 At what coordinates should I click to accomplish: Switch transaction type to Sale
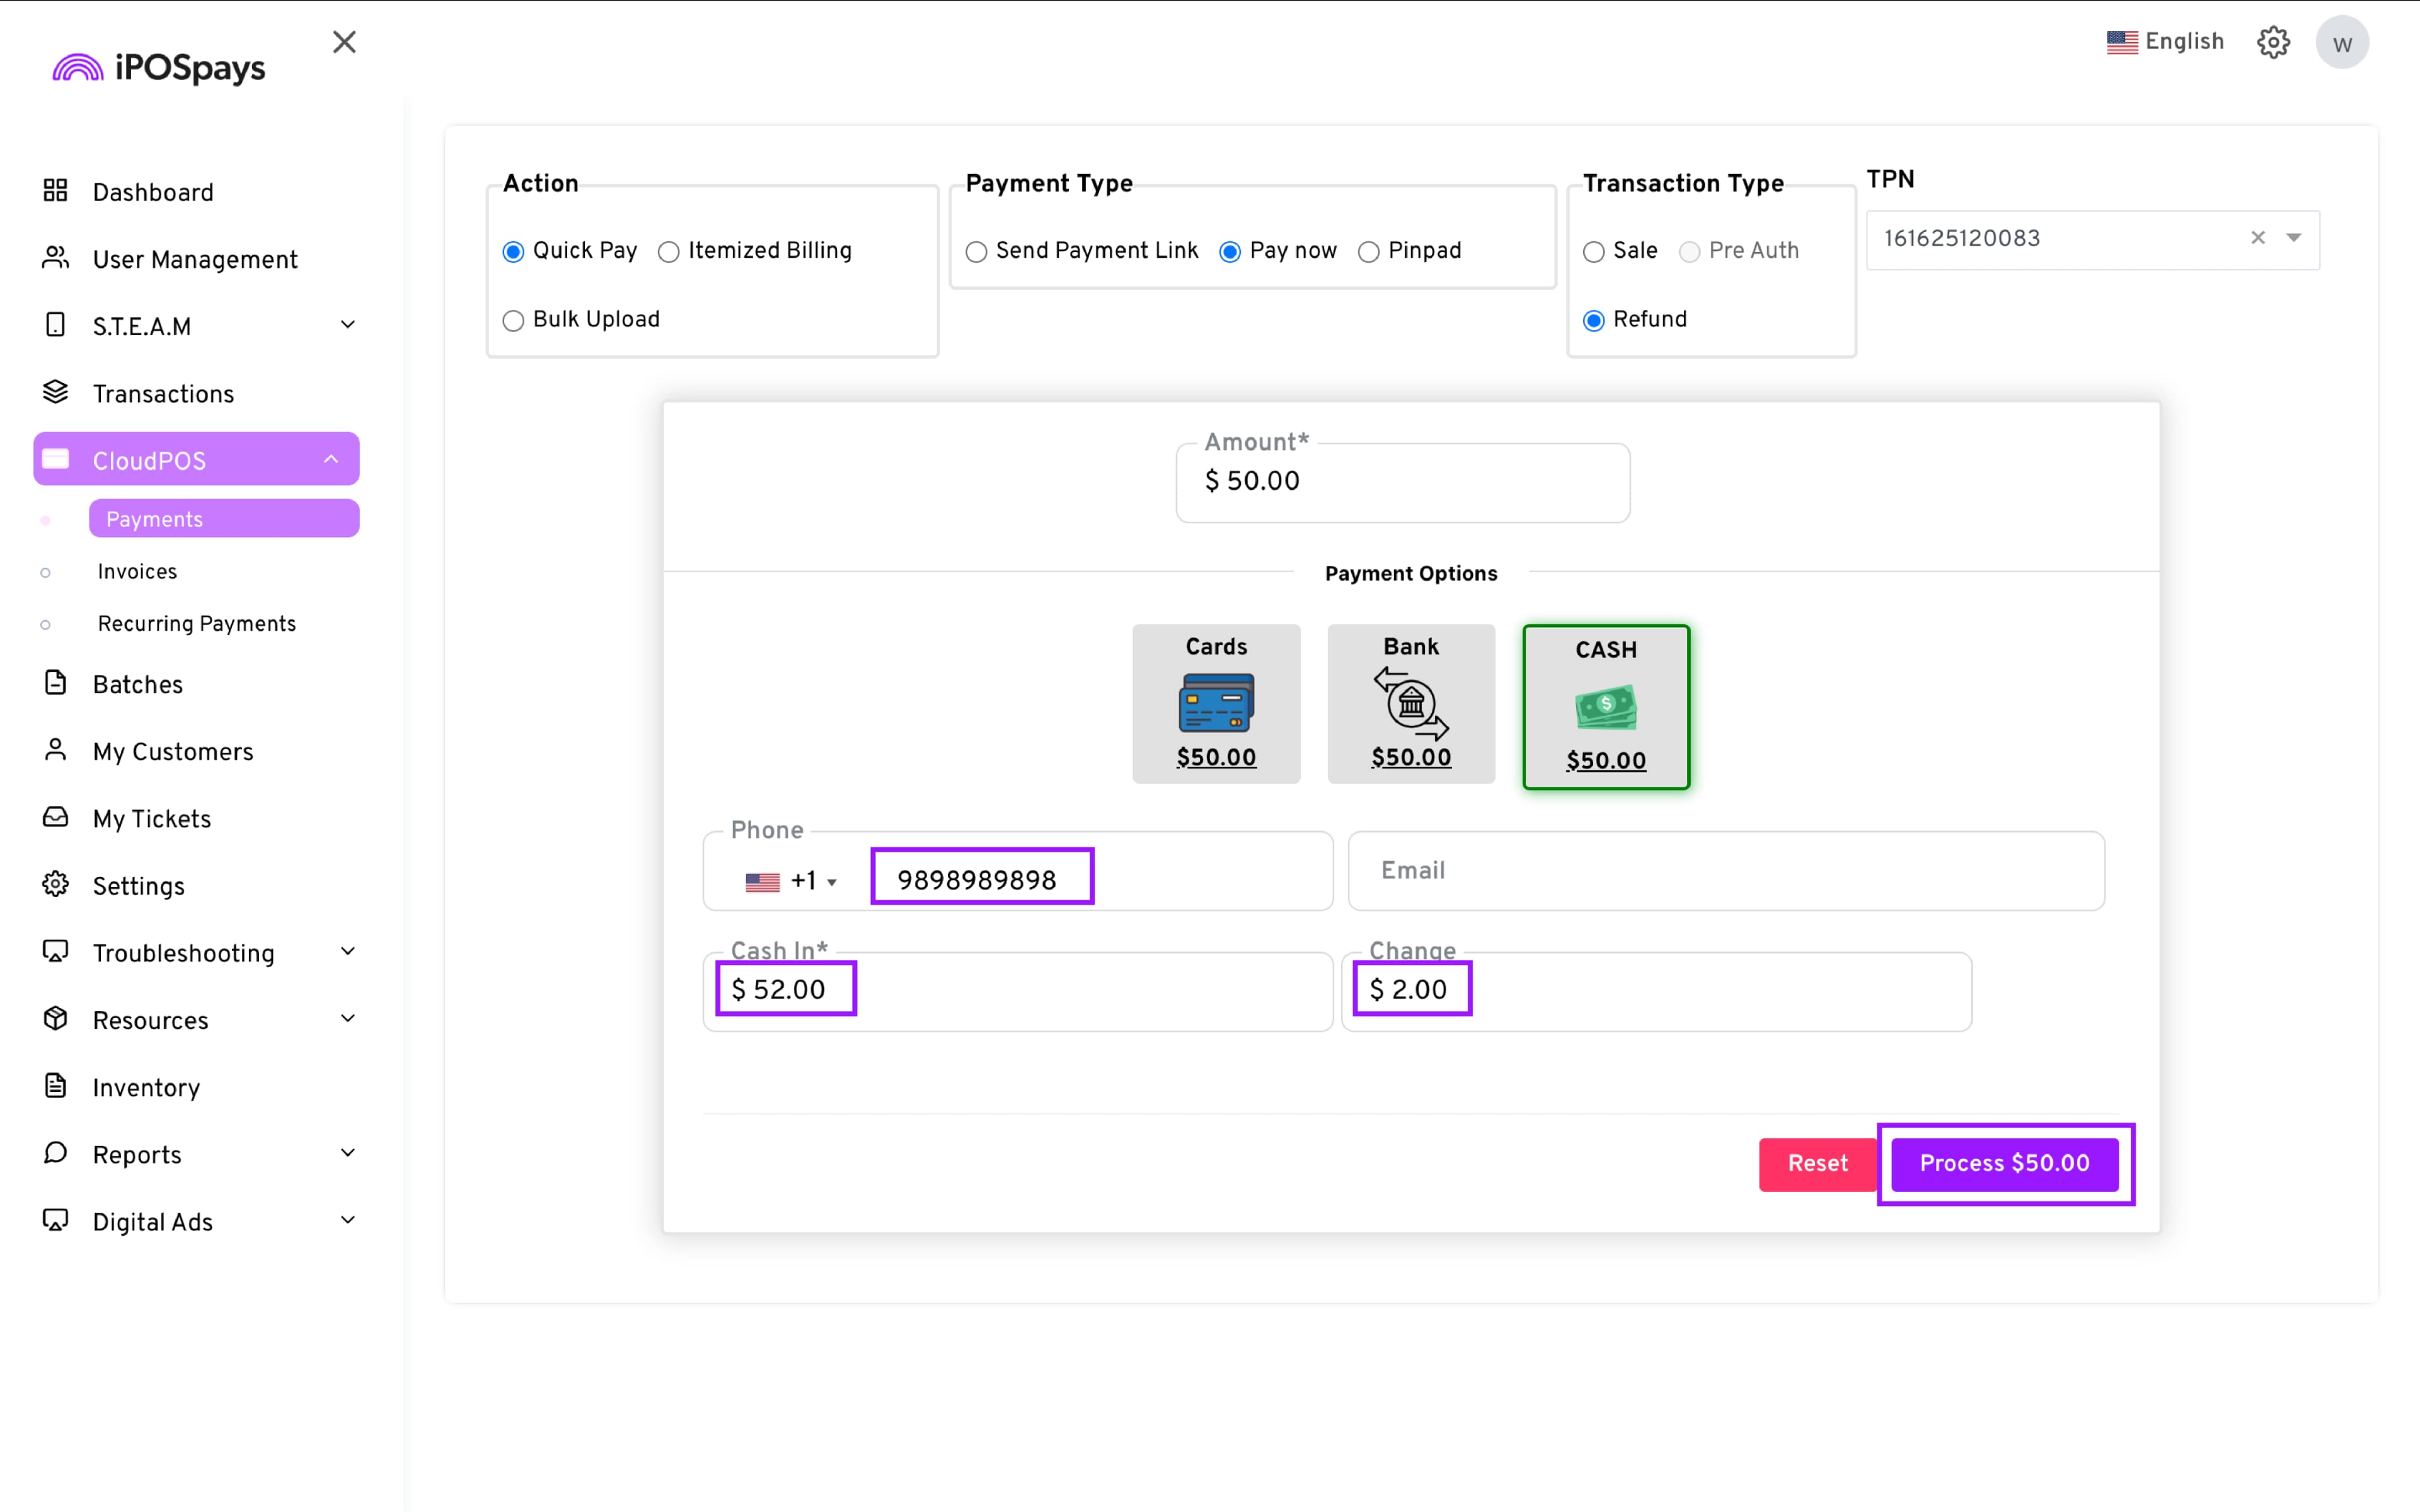(x=1593, y=252)
